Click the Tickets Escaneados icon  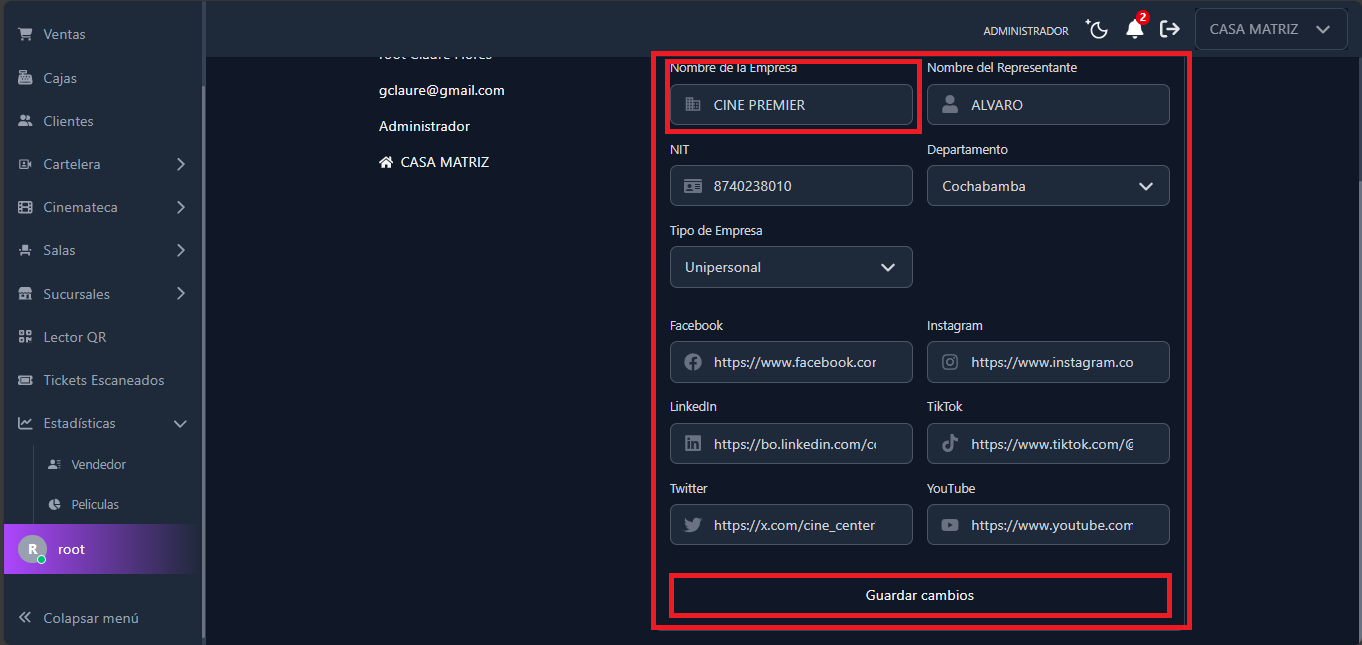click(x=25, y=380)
